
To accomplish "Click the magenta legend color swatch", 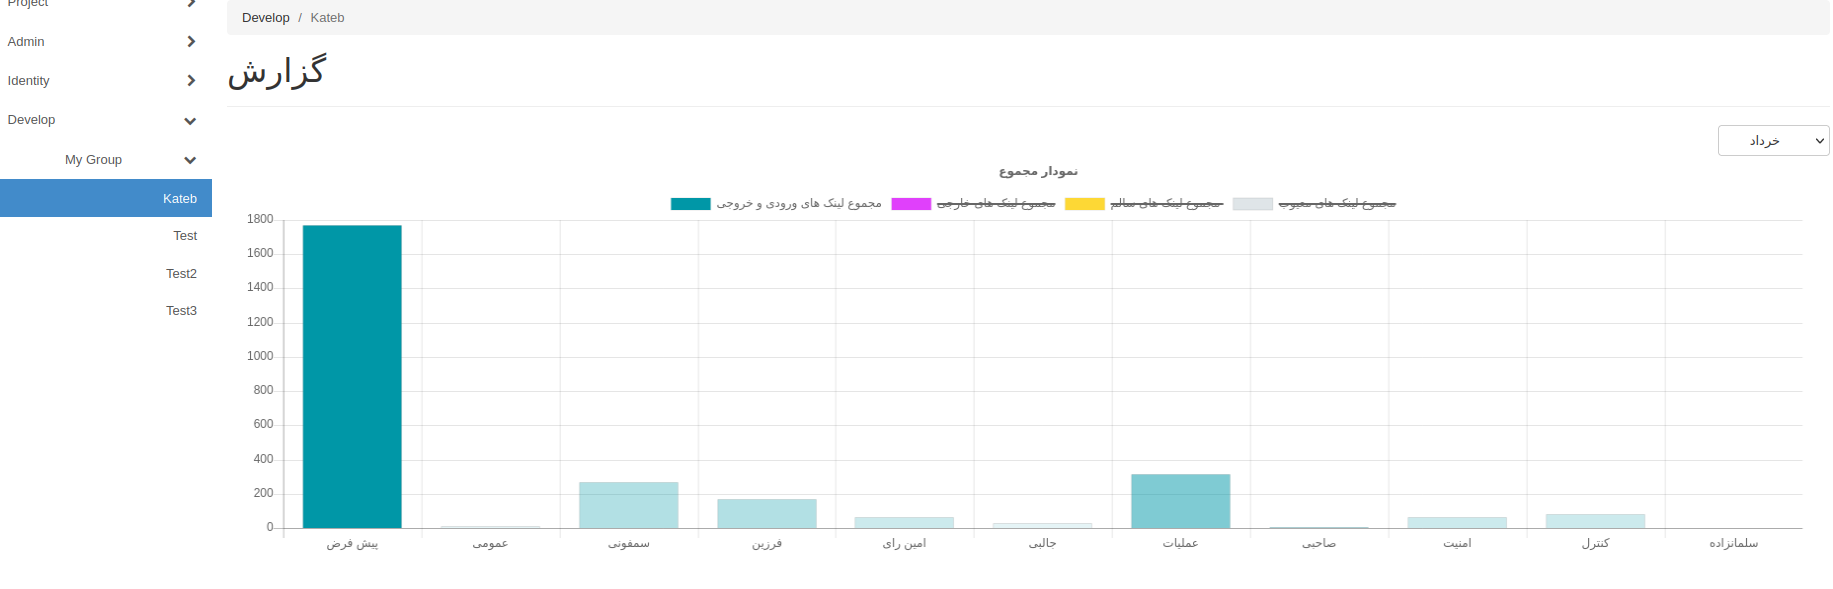I will coord(911,204).
